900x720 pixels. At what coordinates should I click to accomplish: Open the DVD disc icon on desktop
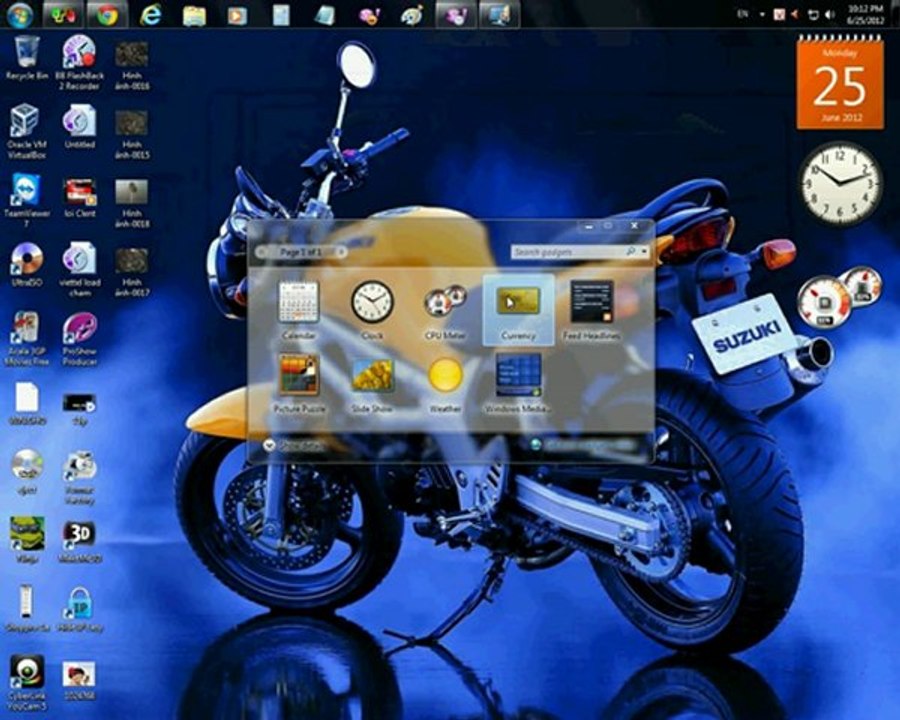(26, 471)
